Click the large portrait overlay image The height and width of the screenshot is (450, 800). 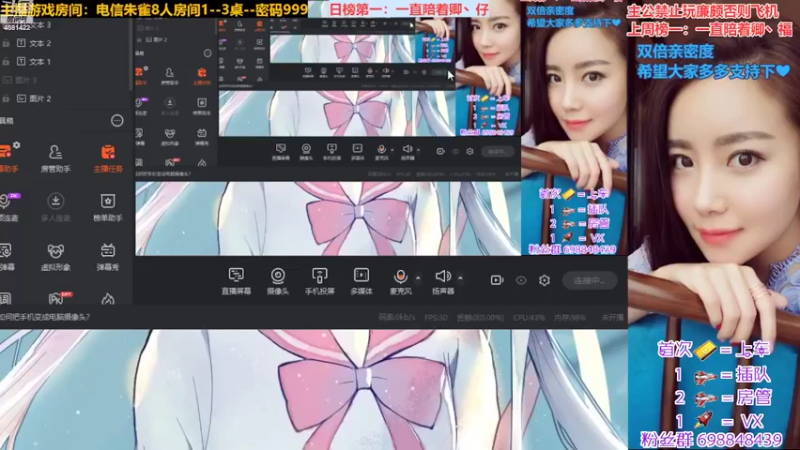point(714,225)
